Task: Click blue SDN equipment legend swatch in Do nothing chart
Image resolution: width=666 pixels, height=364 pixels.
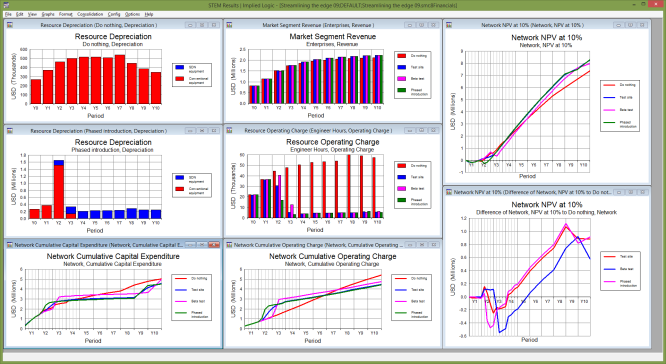Action: [179, 68]
